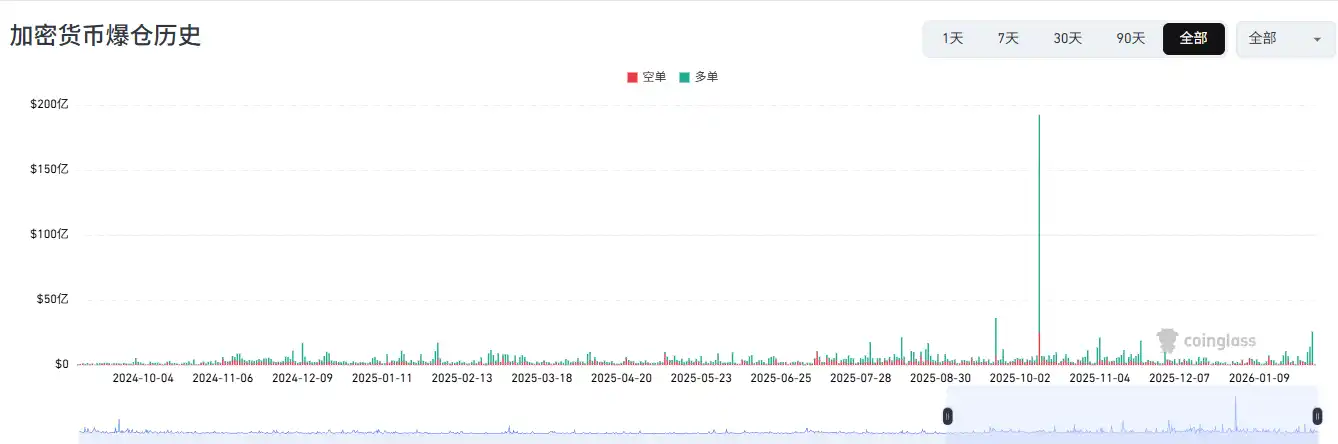Click the 加密货币爆仓历史 chart title
Image resolution: width=1338 pixels, height=444 pixels.
click(x=105, y=36)
